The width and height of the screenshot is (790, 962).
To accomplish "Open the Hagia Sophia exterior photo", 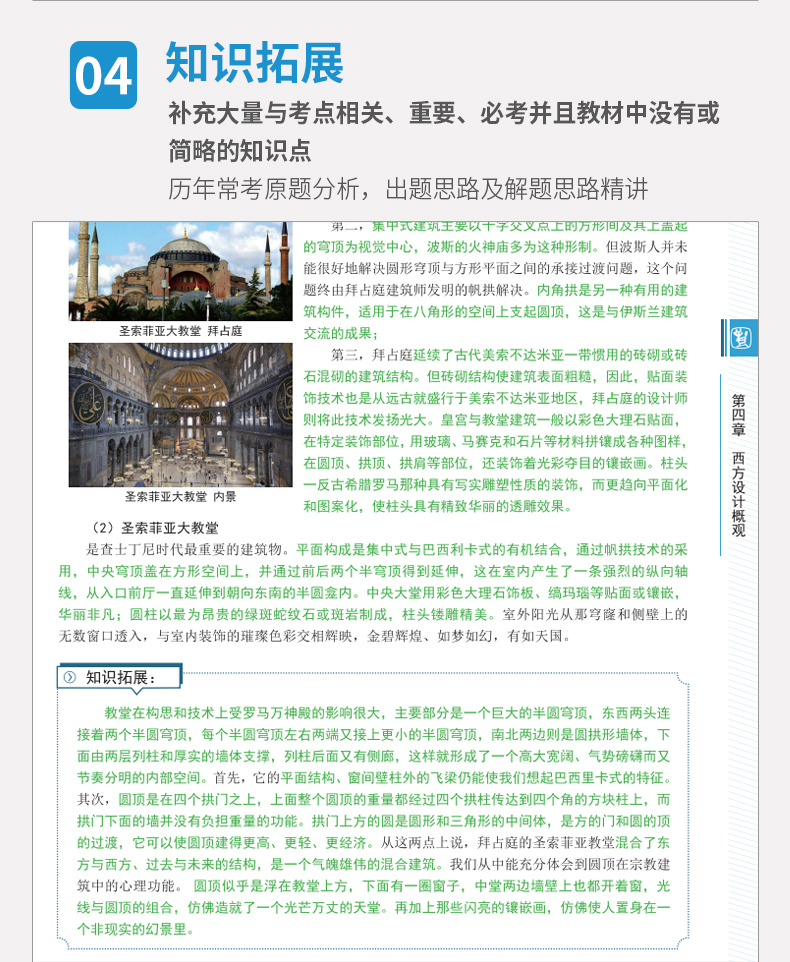I will (180, 271).
